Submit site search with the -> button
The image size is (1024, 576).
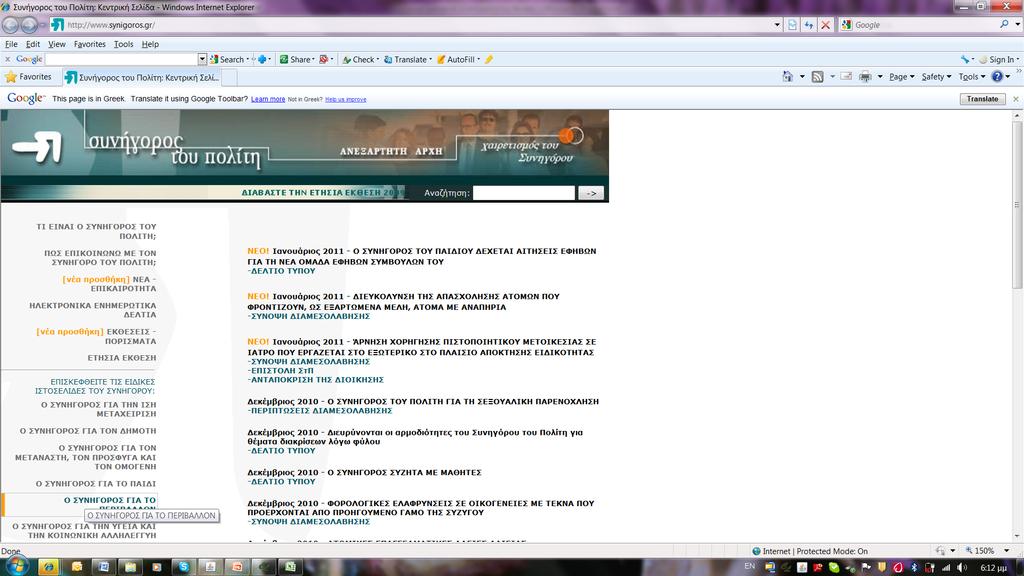pos(591,193)
